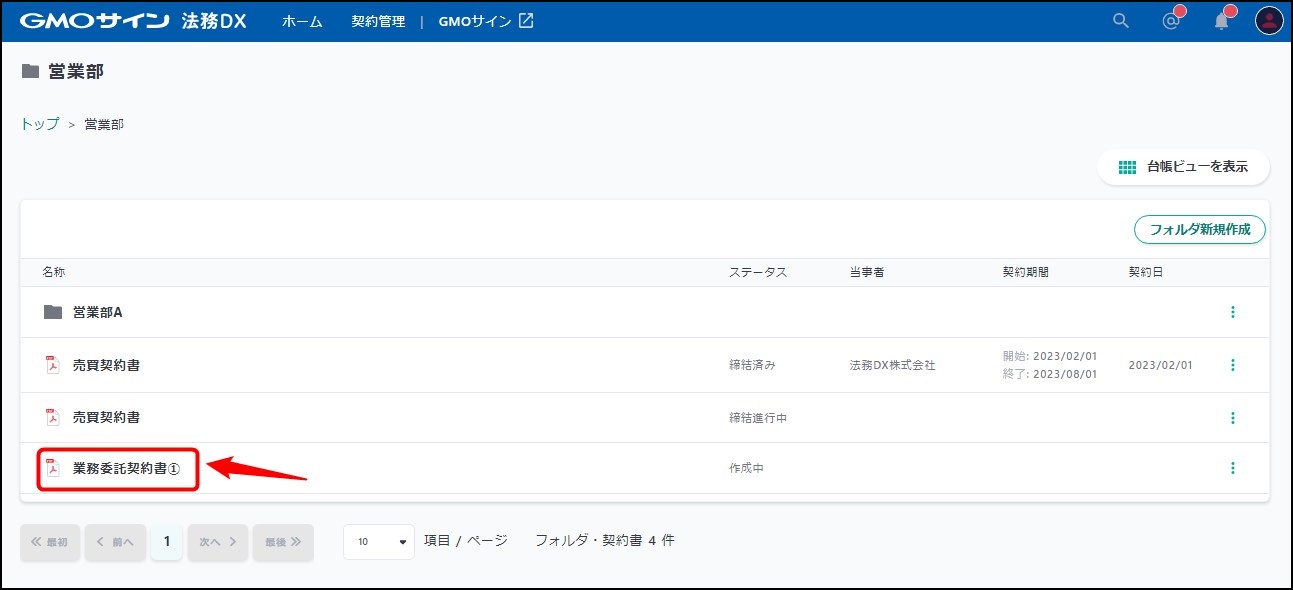Open three-dot menu for 営業部A folder

click(1232, 312)
